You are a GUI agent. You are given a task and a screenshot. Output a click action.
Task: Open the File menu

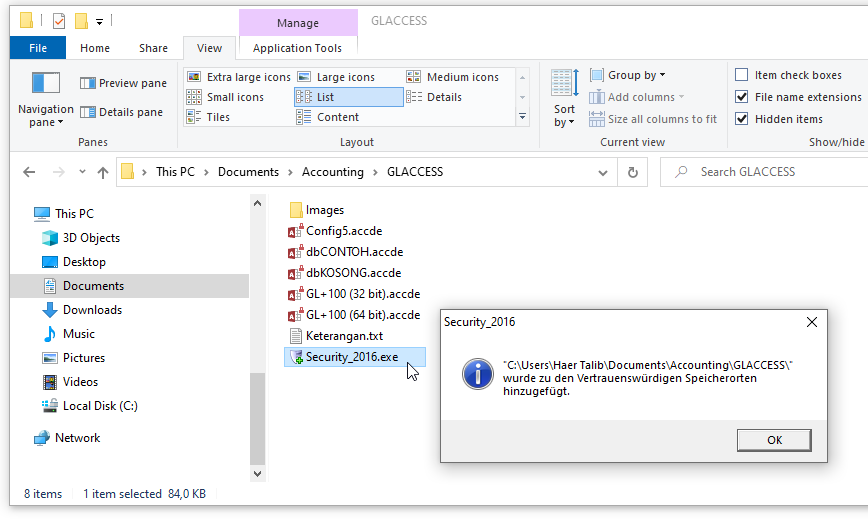tap(38, 48)
